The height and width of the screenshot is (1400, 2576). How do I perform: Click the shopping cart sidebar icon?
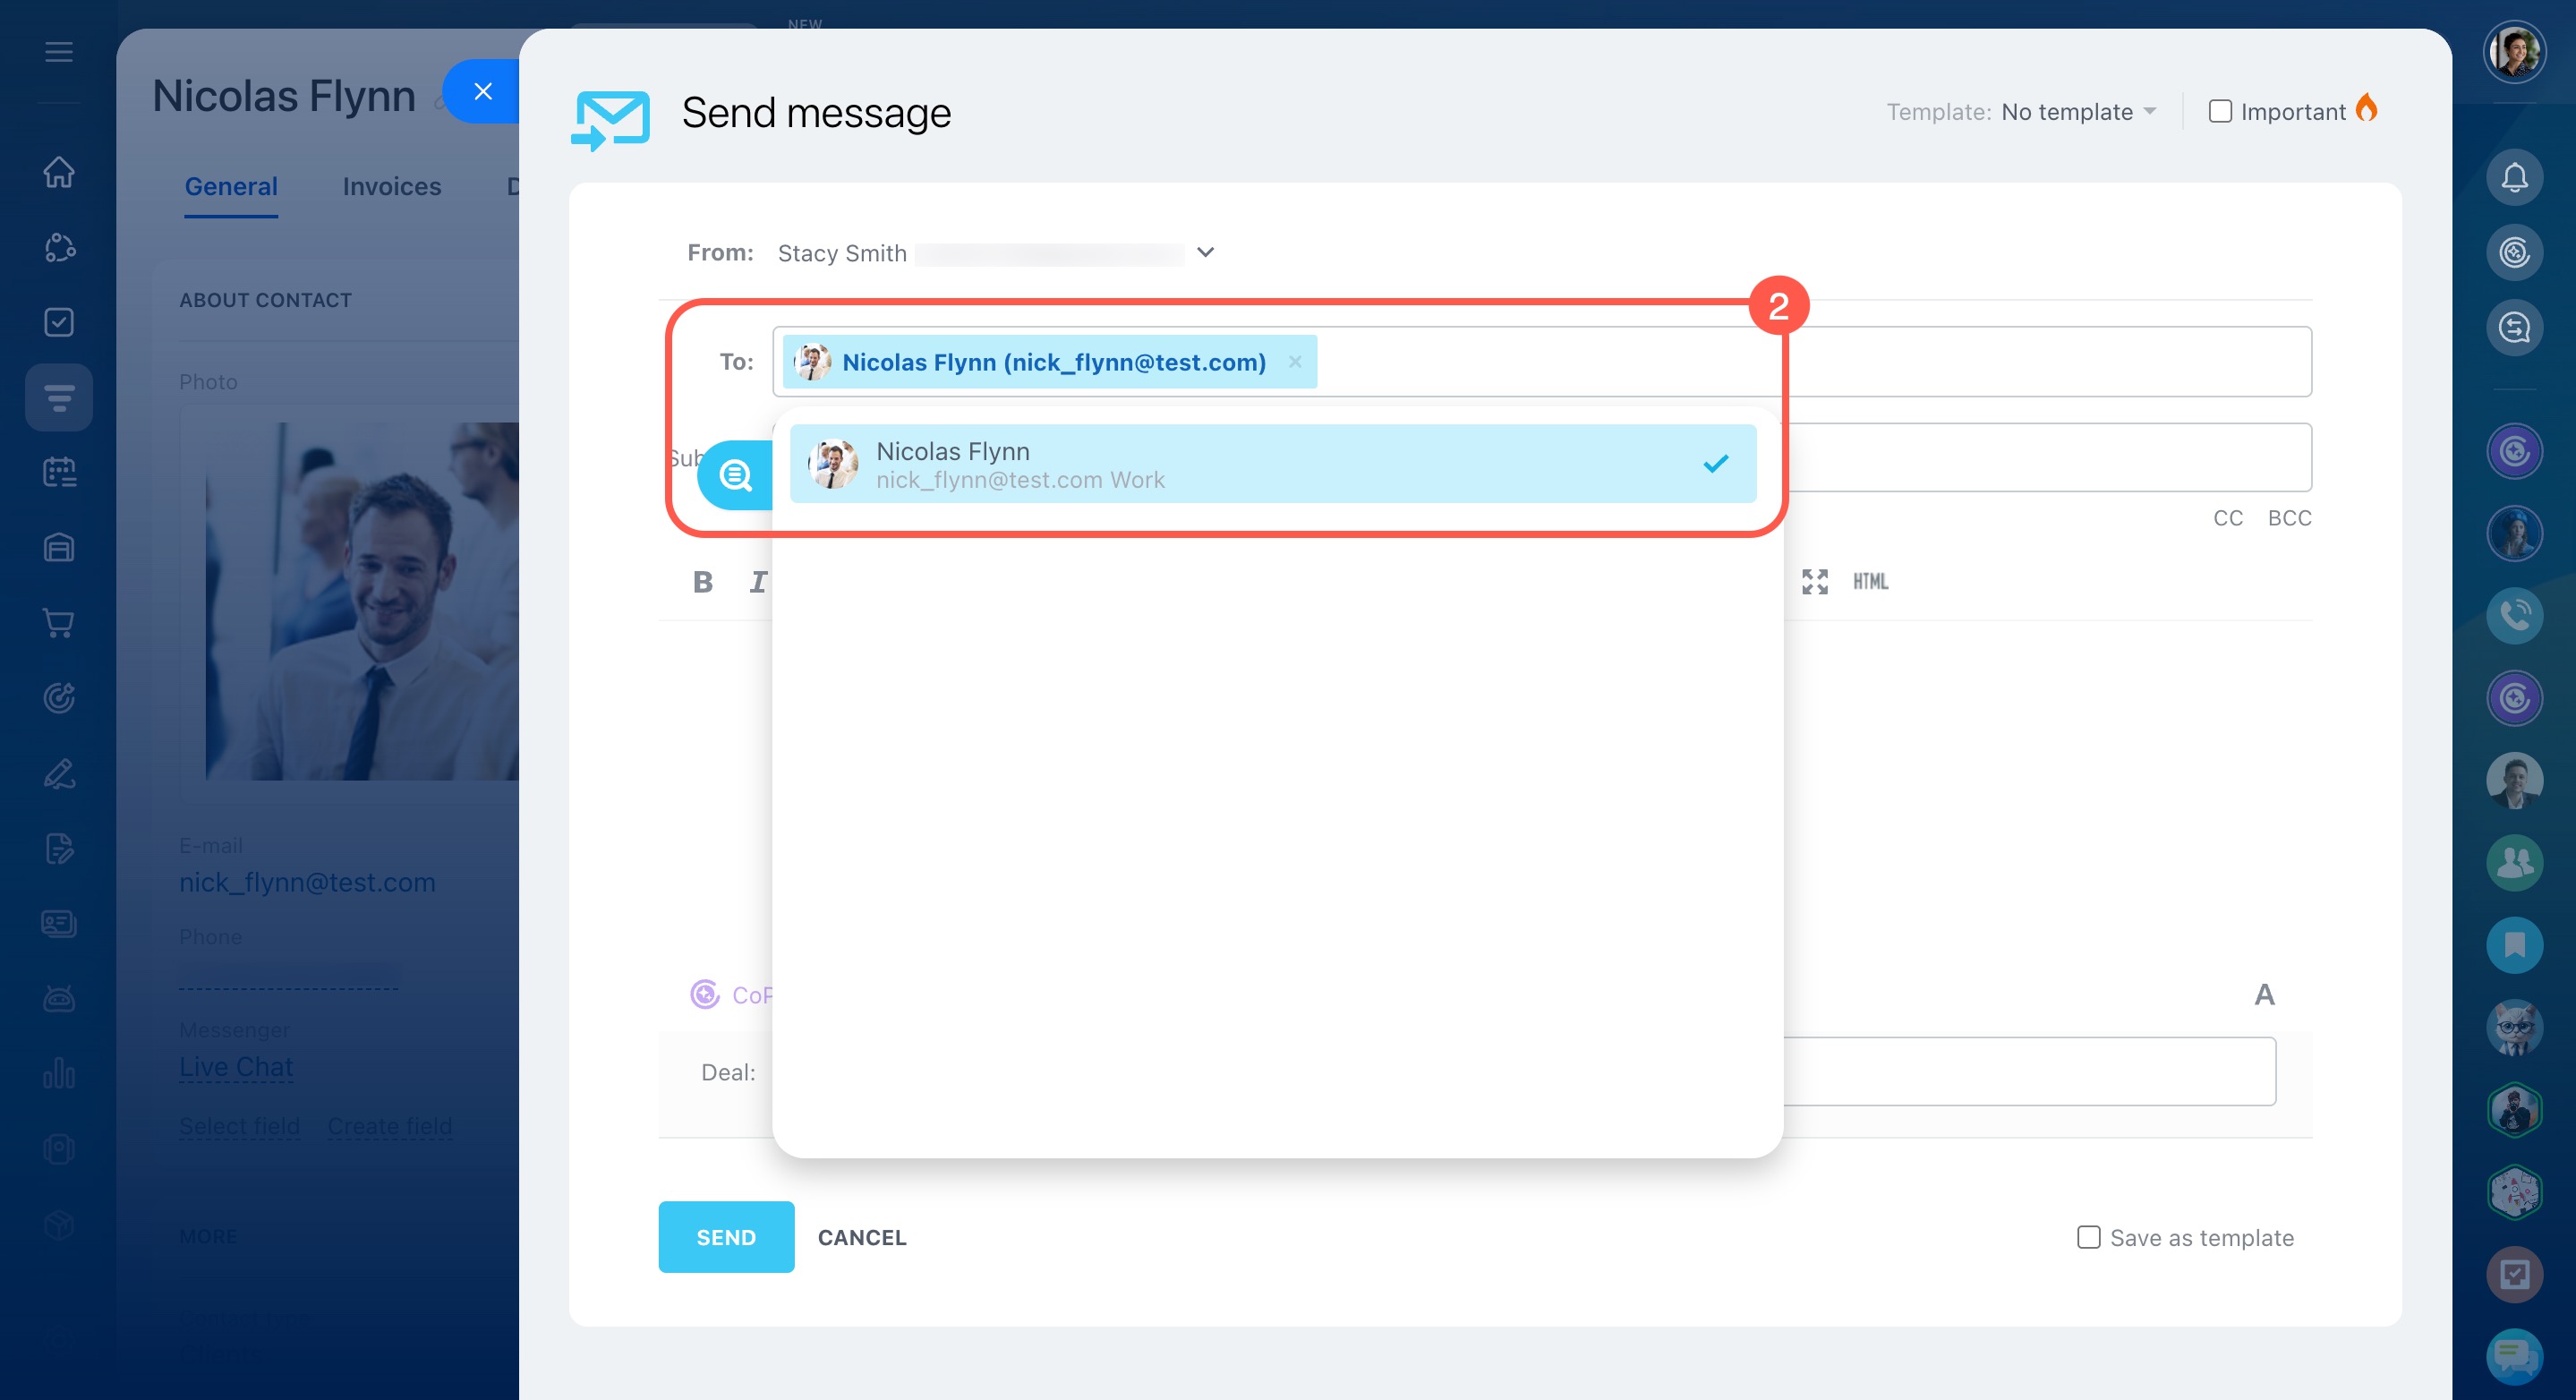click(x=59, y=623)
